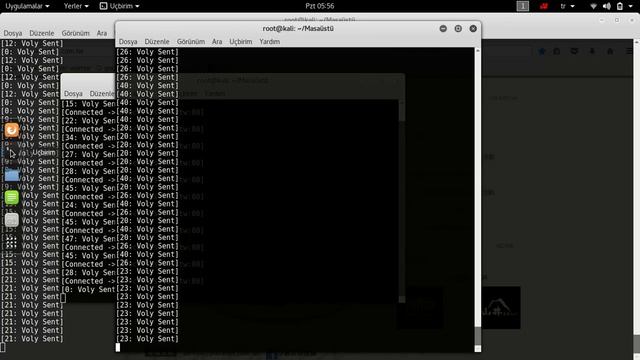Viewport: 640px width, 360px height.
Task: Open Düzenle menu in the back left terminal
Action: [42, 33]
